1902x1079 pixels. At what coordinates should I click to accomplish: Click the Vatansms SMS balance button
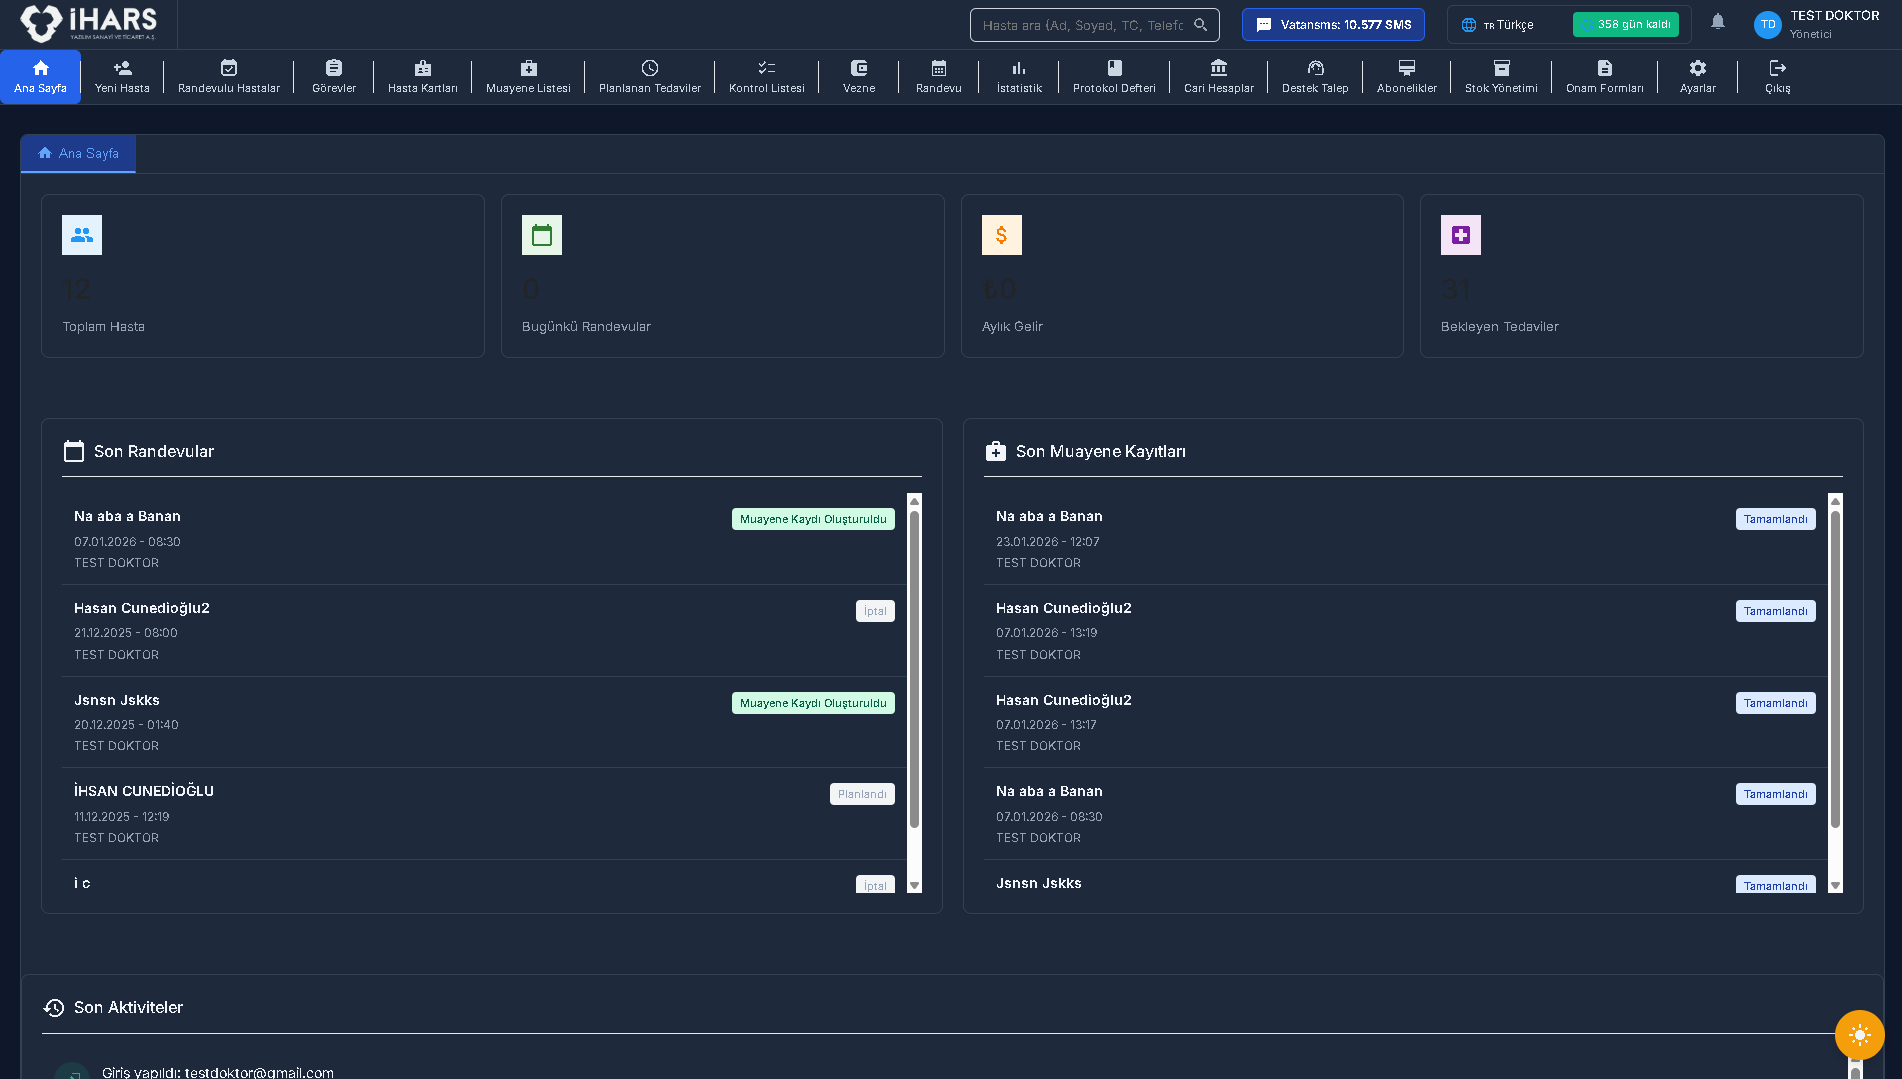pos(1333,25)
